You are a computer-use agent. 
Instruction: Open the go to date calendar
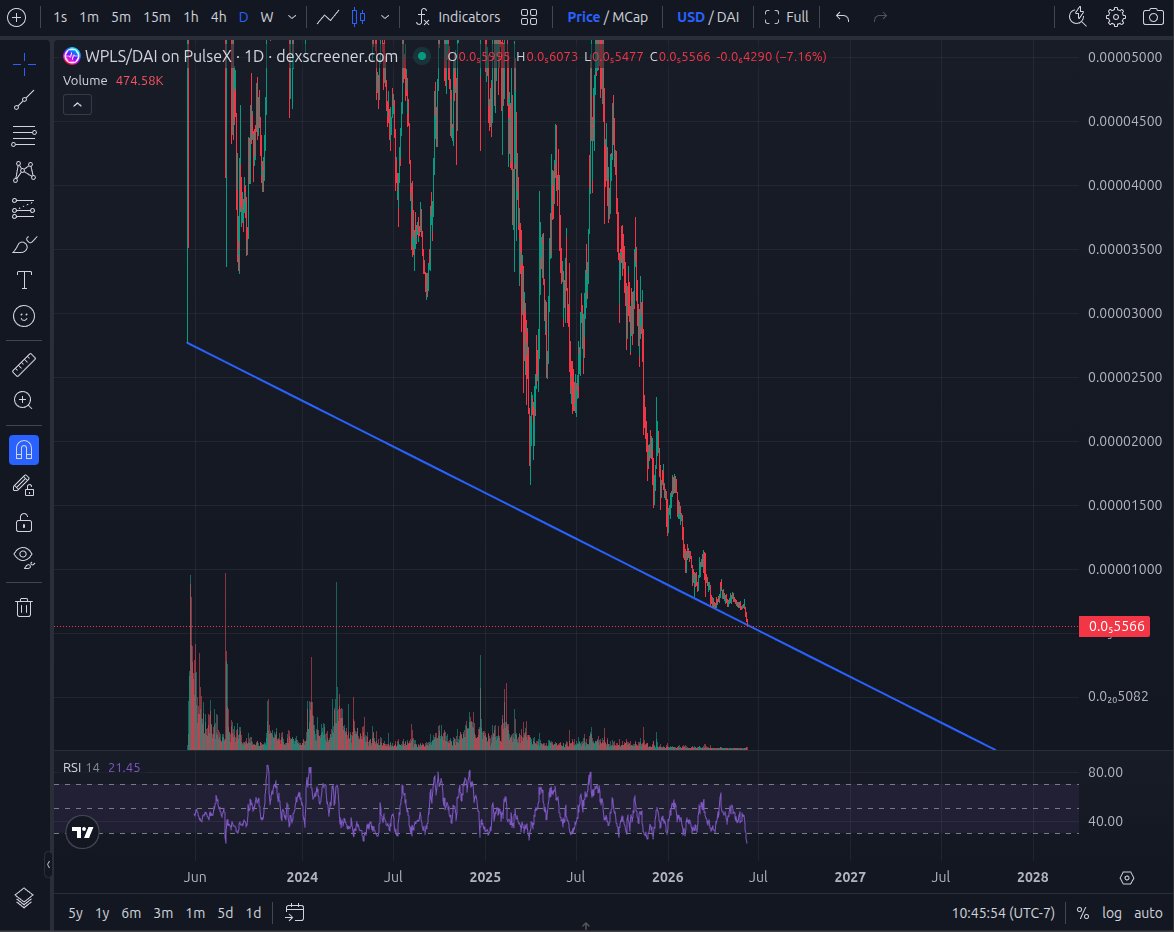(294, 913)
